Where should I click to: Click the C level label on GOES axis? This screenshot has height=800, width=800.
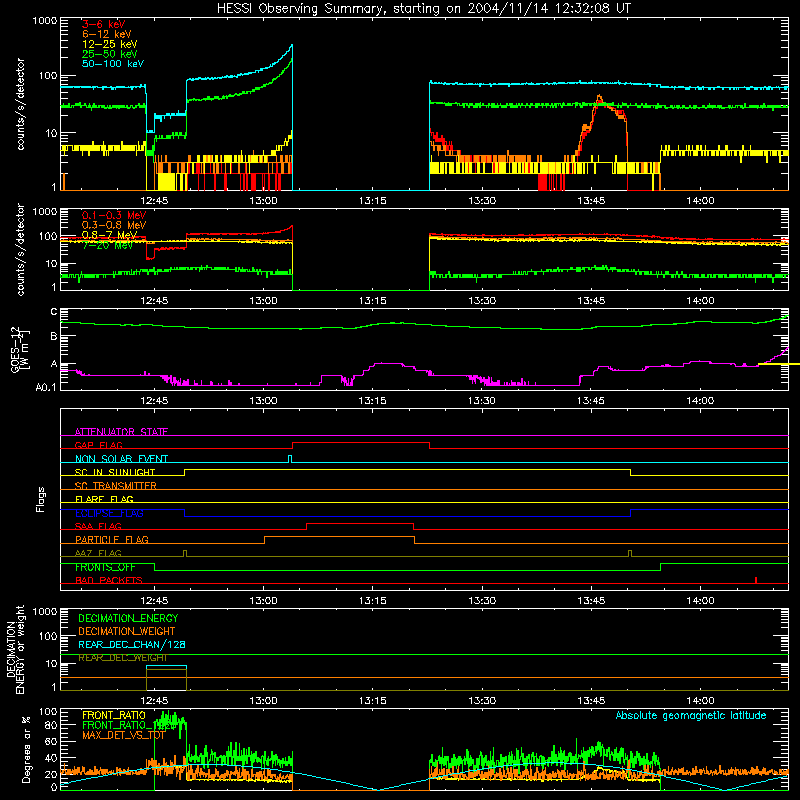[54, 312]
